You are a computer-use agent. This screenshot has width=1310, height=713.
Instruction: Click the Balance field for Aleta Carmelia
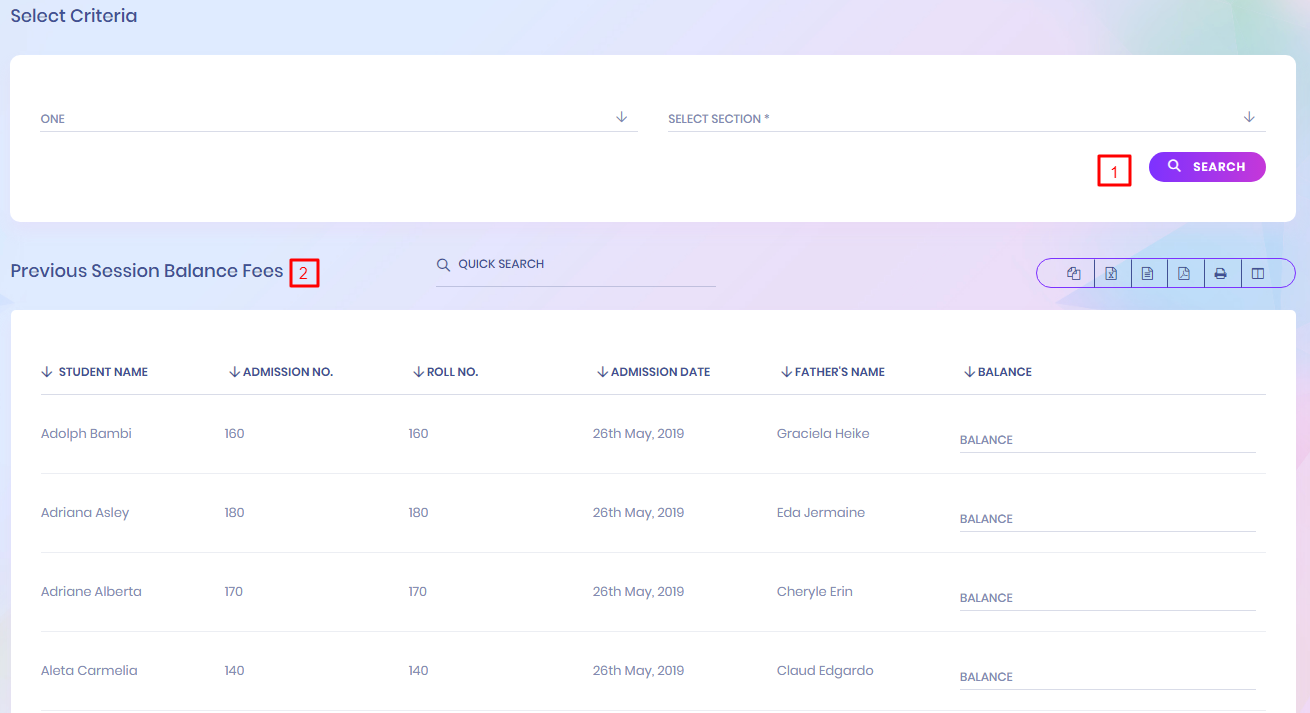tap(1107, 677)
